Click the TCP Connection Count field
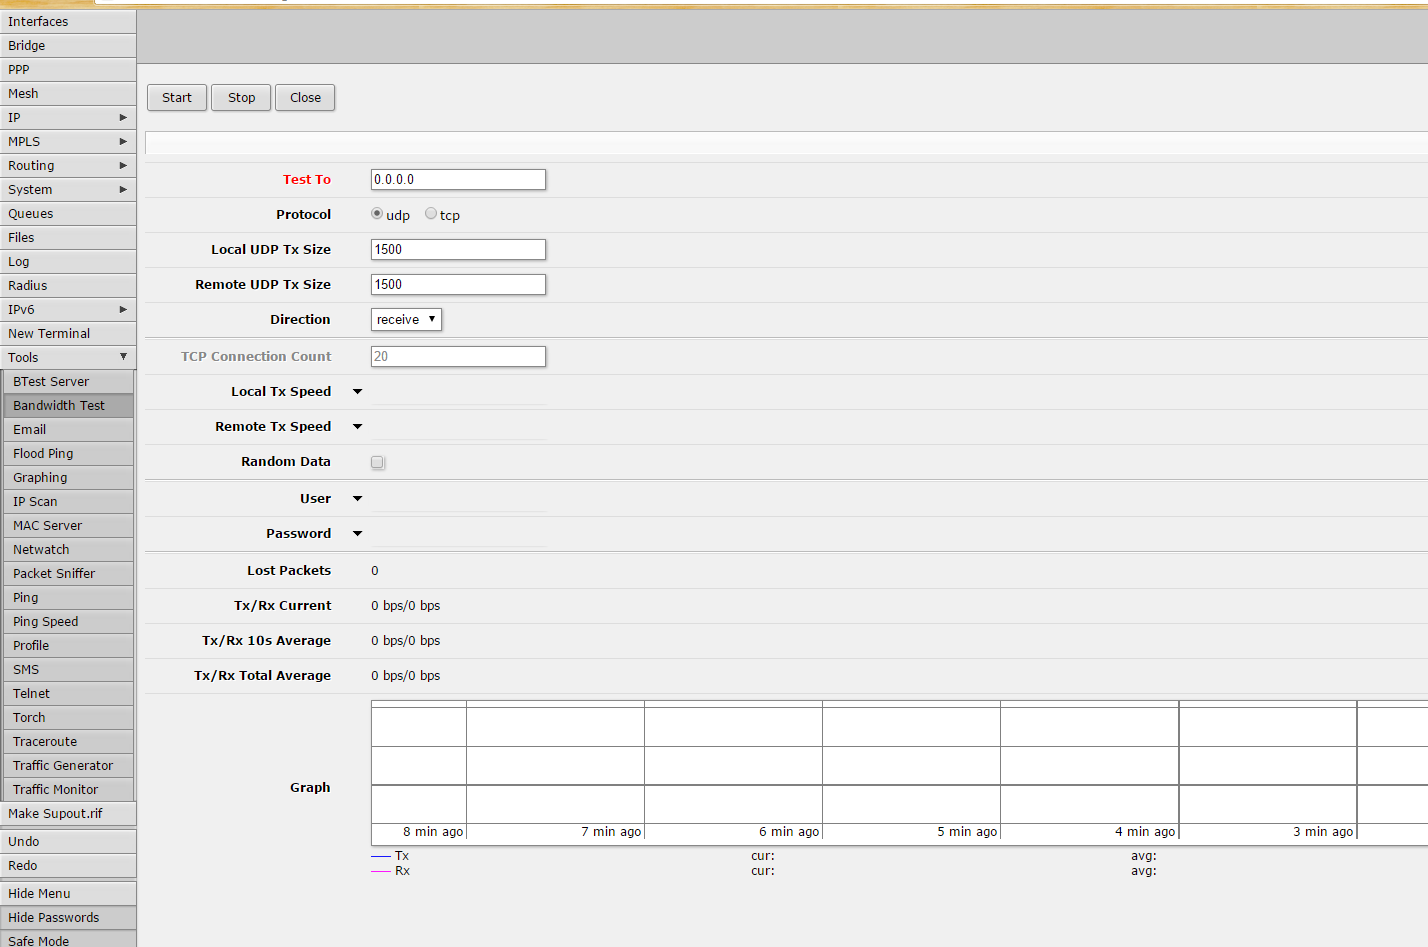The height and width of the screenshot is (947, 1428). (x=458, y=356)
